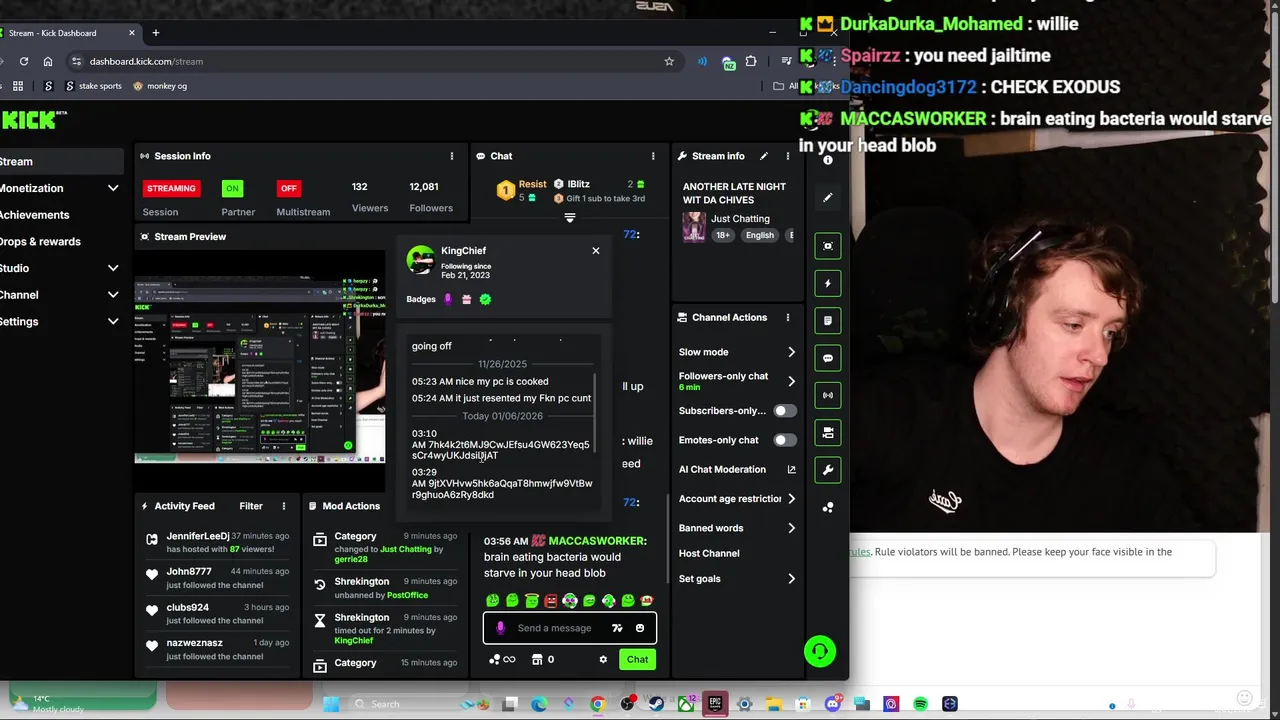Viewport: 1280px width, 720px height.
Task: Open Set goals chevron
Action: (x=791, y=579)
